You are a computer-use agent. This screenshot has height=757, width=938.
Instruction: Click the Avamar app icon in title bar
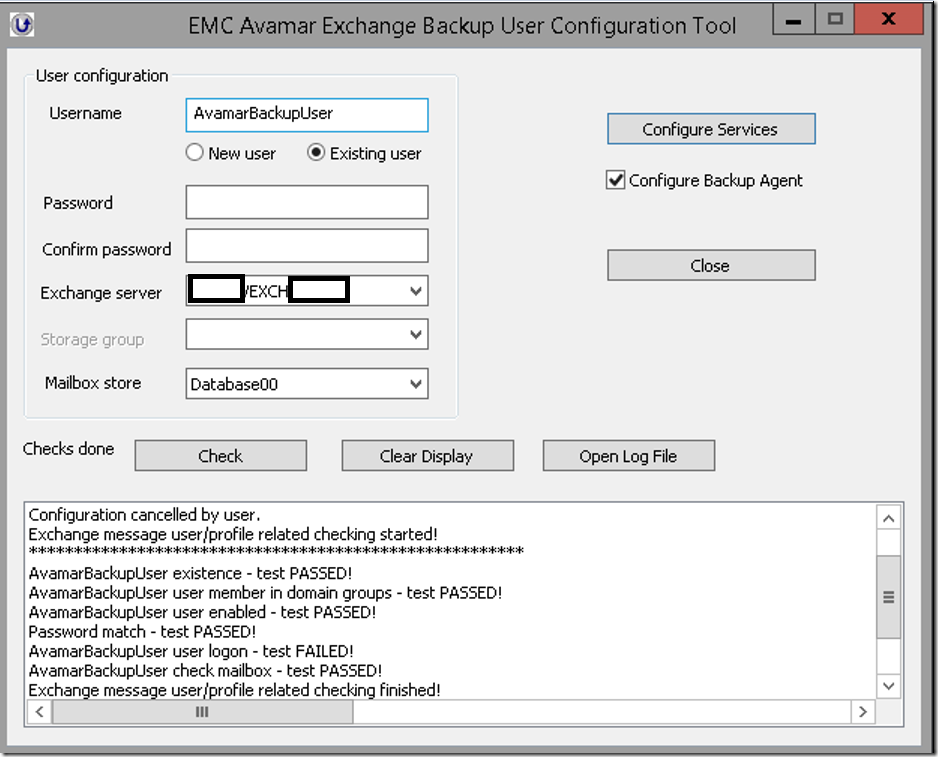coord(22,25)
